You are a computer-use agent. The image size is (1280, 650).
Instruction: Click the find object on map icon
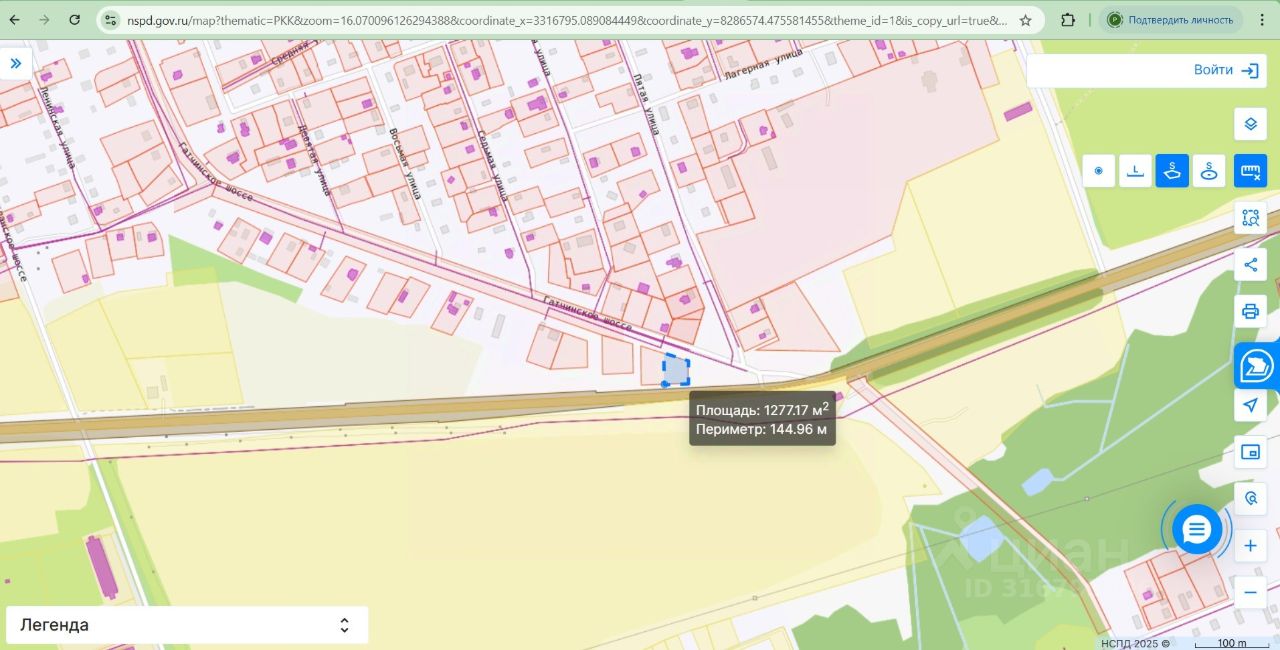pos(1250,498)
